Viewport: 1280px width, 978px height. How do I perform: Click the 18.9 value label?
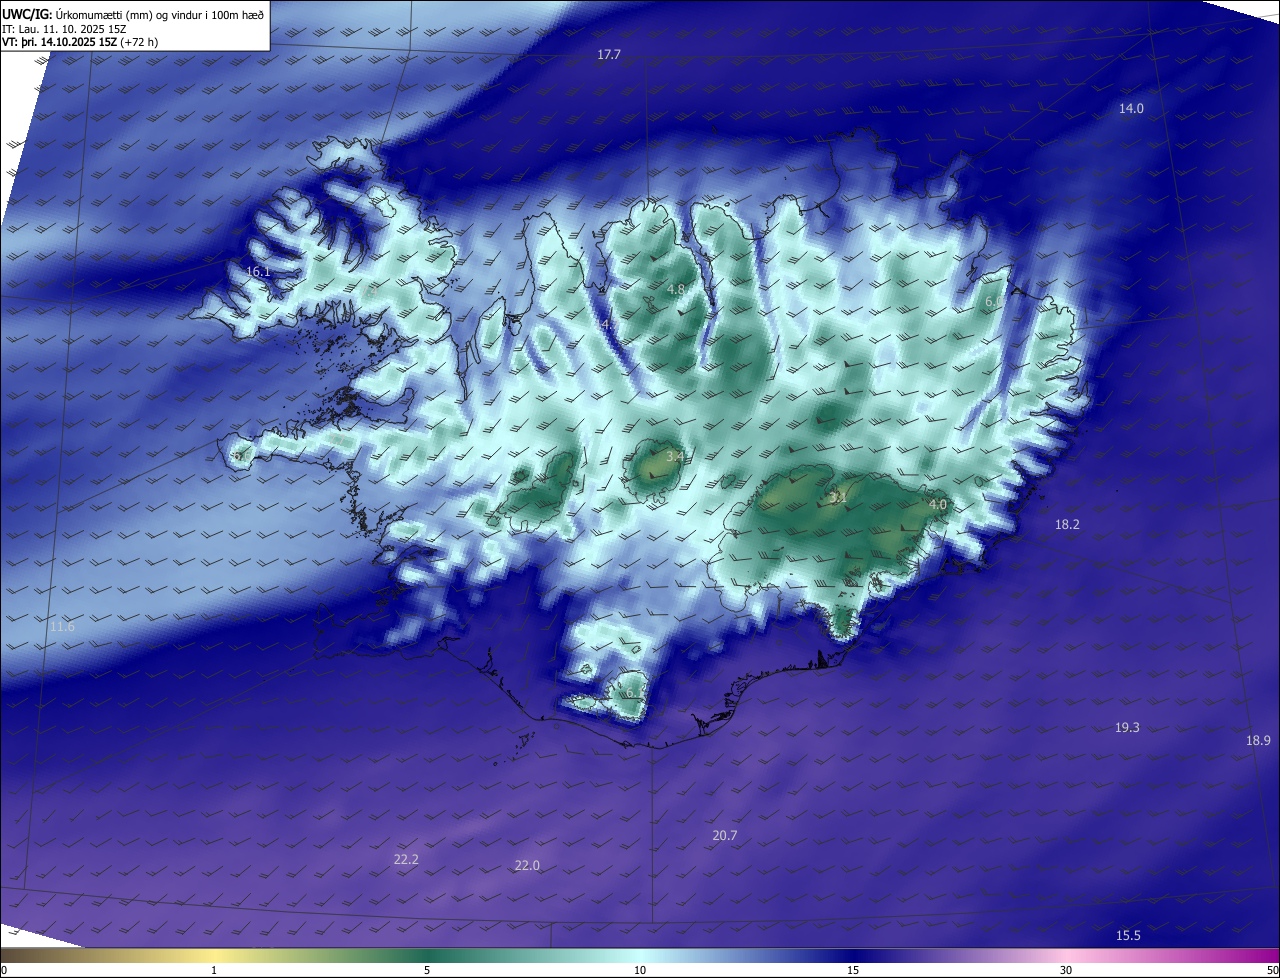click(1258, 741)
